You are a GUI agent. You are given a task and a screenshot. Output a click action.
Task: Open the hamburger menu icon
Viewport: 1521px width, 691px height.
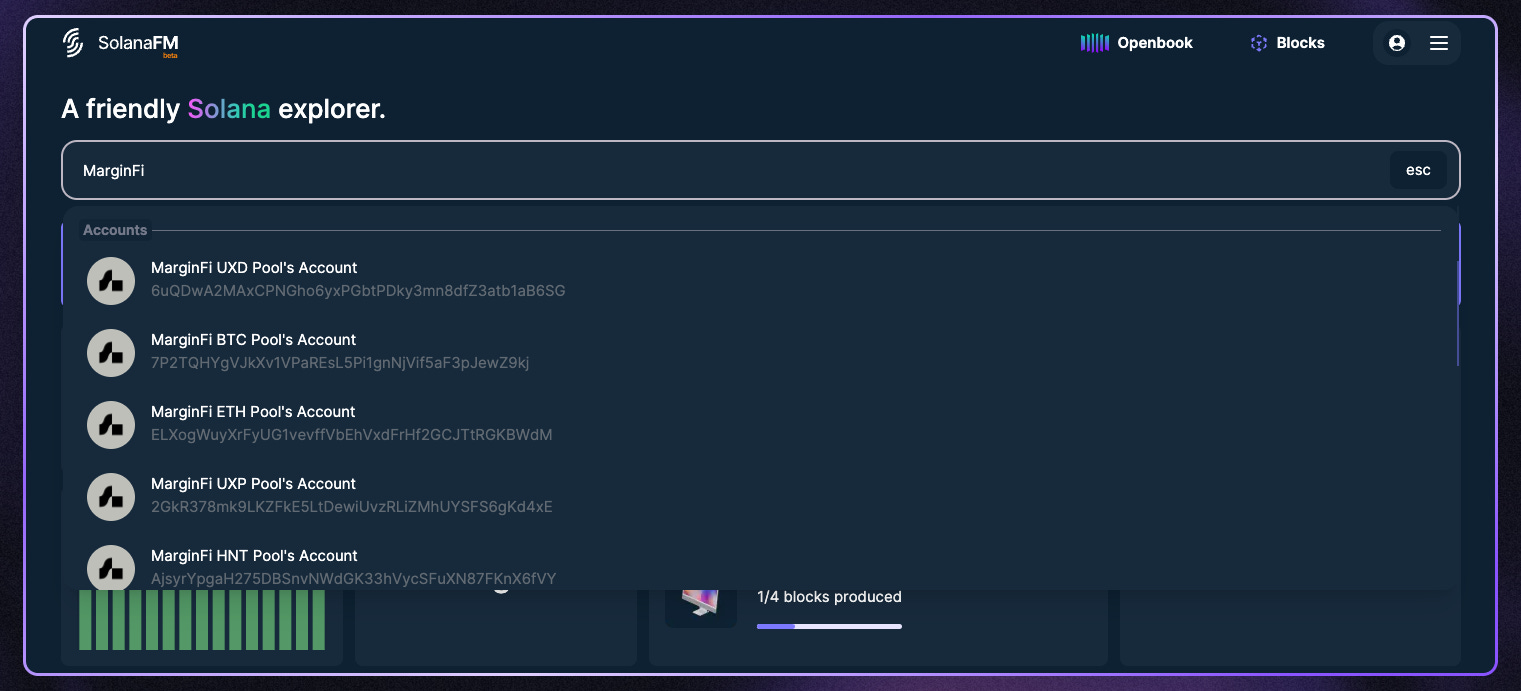(1439, 43)
